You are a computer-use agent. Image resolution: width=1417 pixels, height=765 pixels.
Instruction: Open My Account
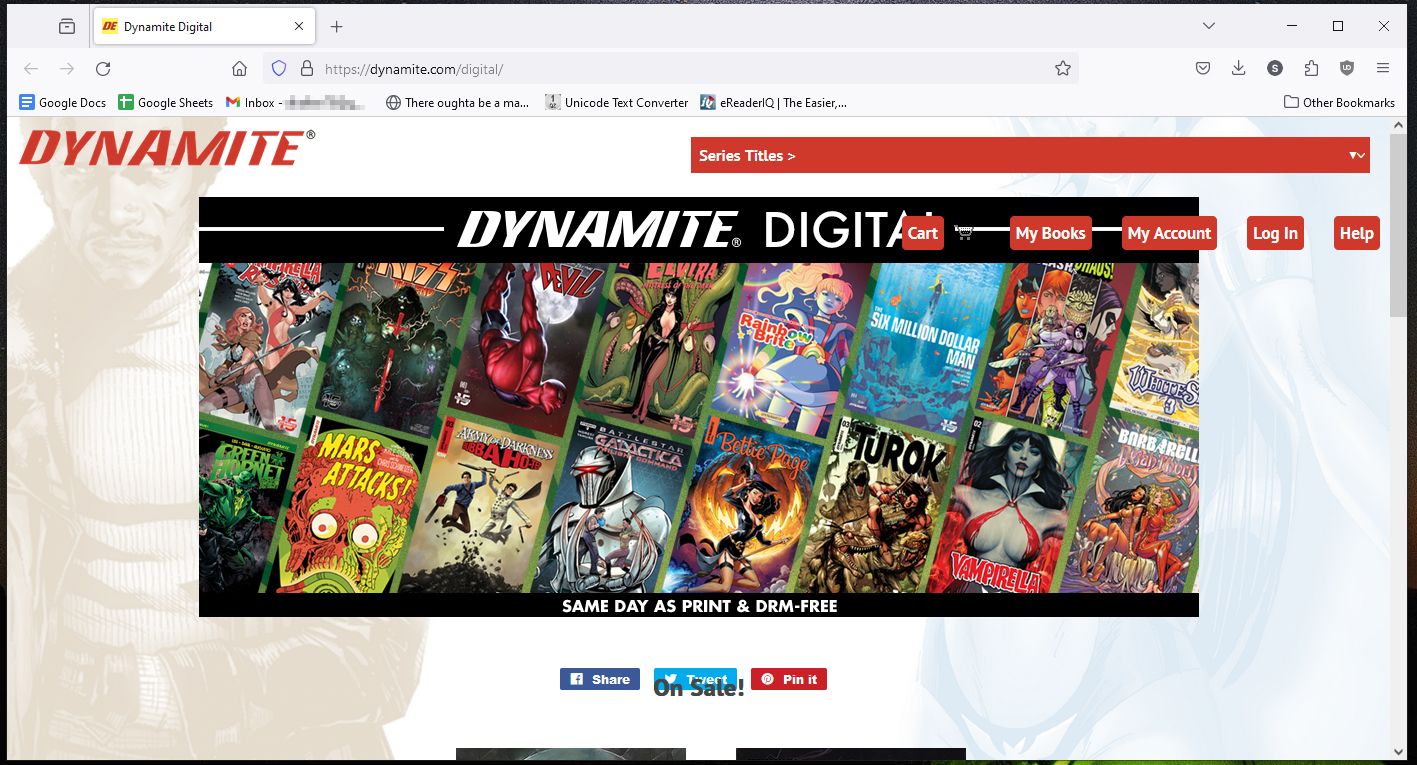(x=1169, y=233)
